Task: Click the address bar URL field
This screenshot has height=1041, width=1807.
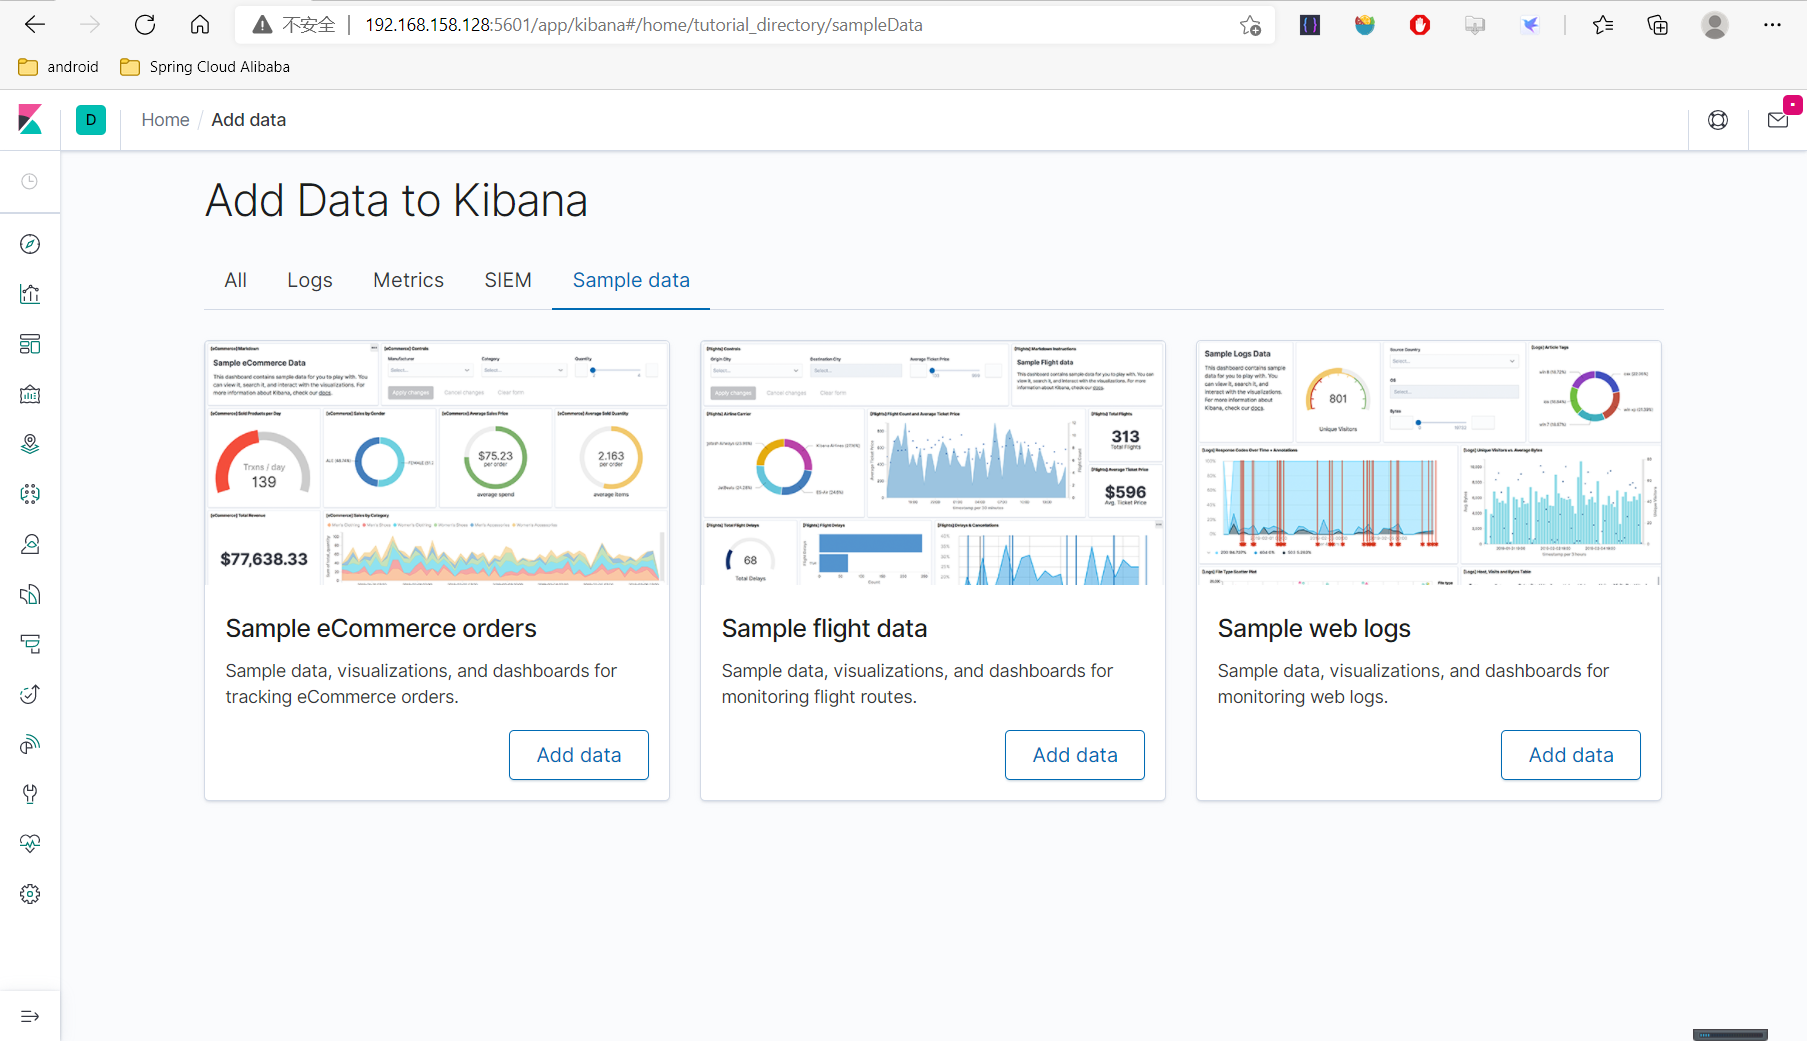Action: (x=700, y=25)
